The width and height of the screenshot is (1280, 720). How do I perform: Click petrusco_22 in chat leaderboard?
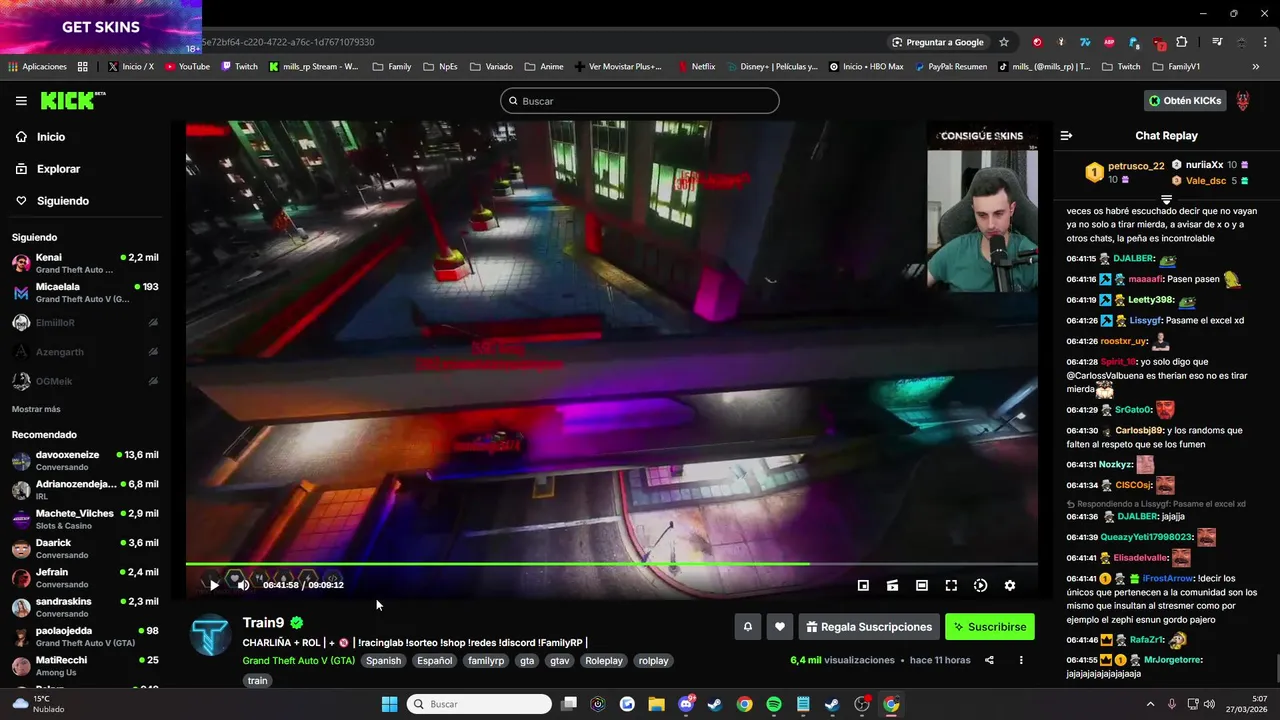click(x=1136, y=166)
